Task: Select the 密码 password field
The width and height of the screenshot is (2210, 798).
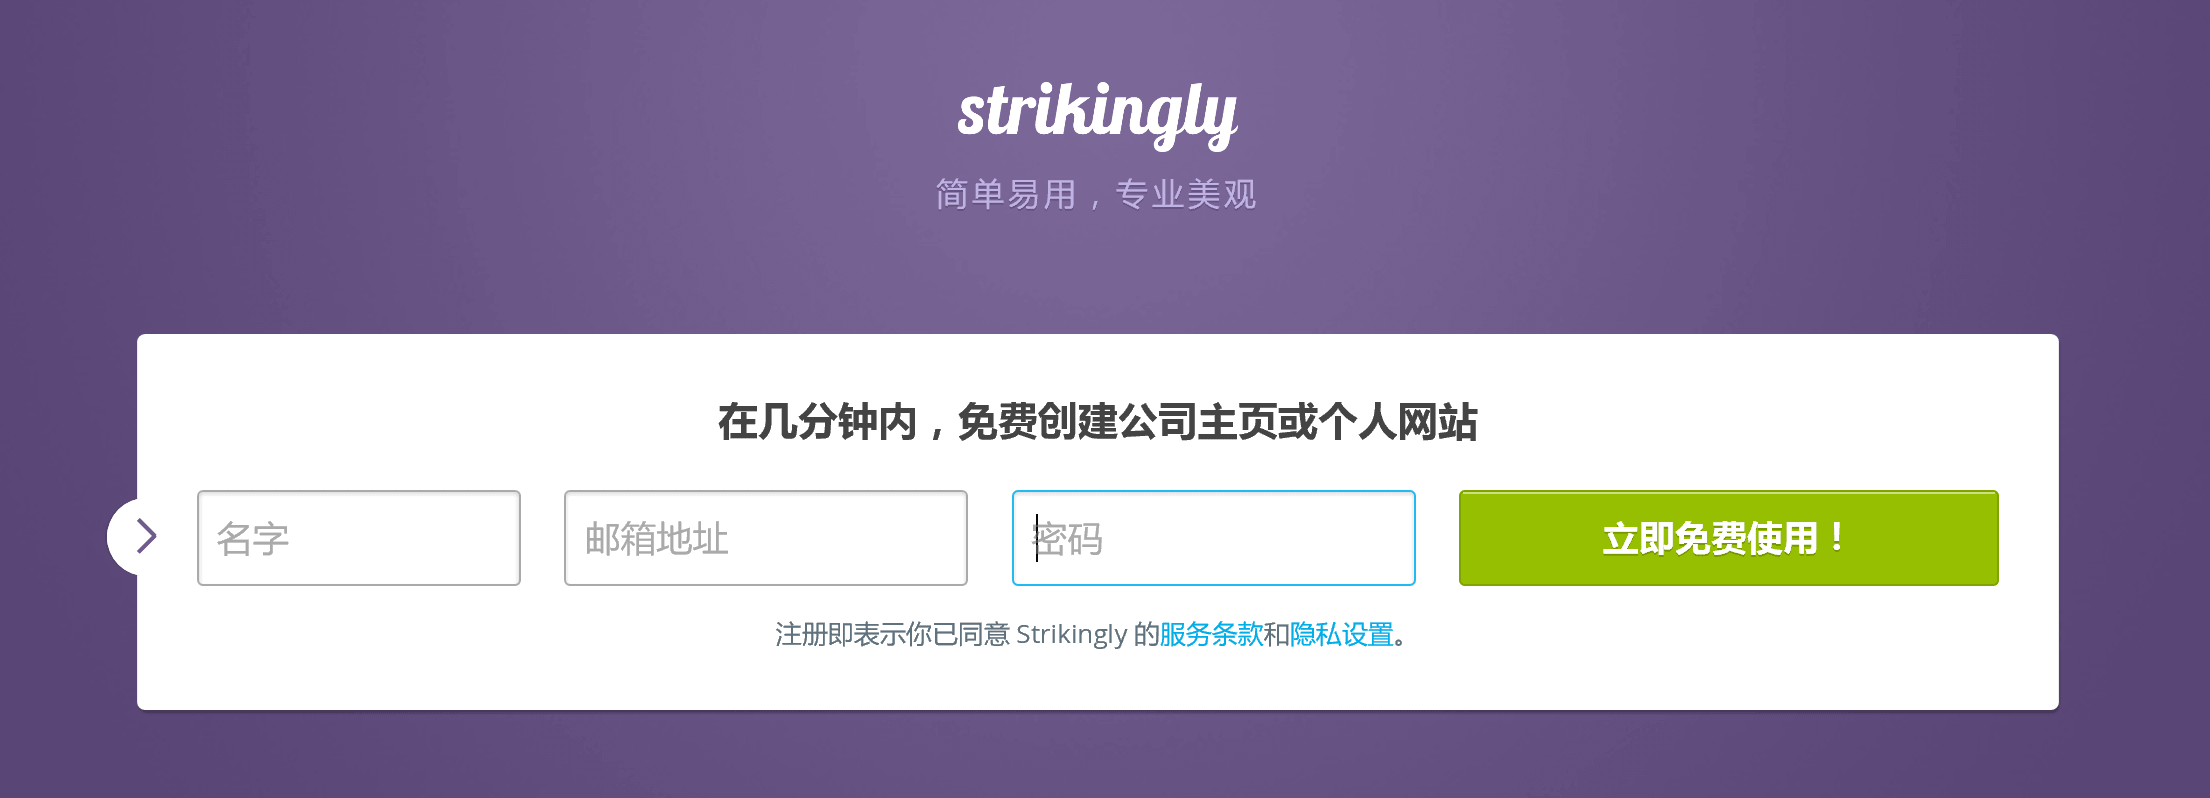Action: [x=1214, y=538]
